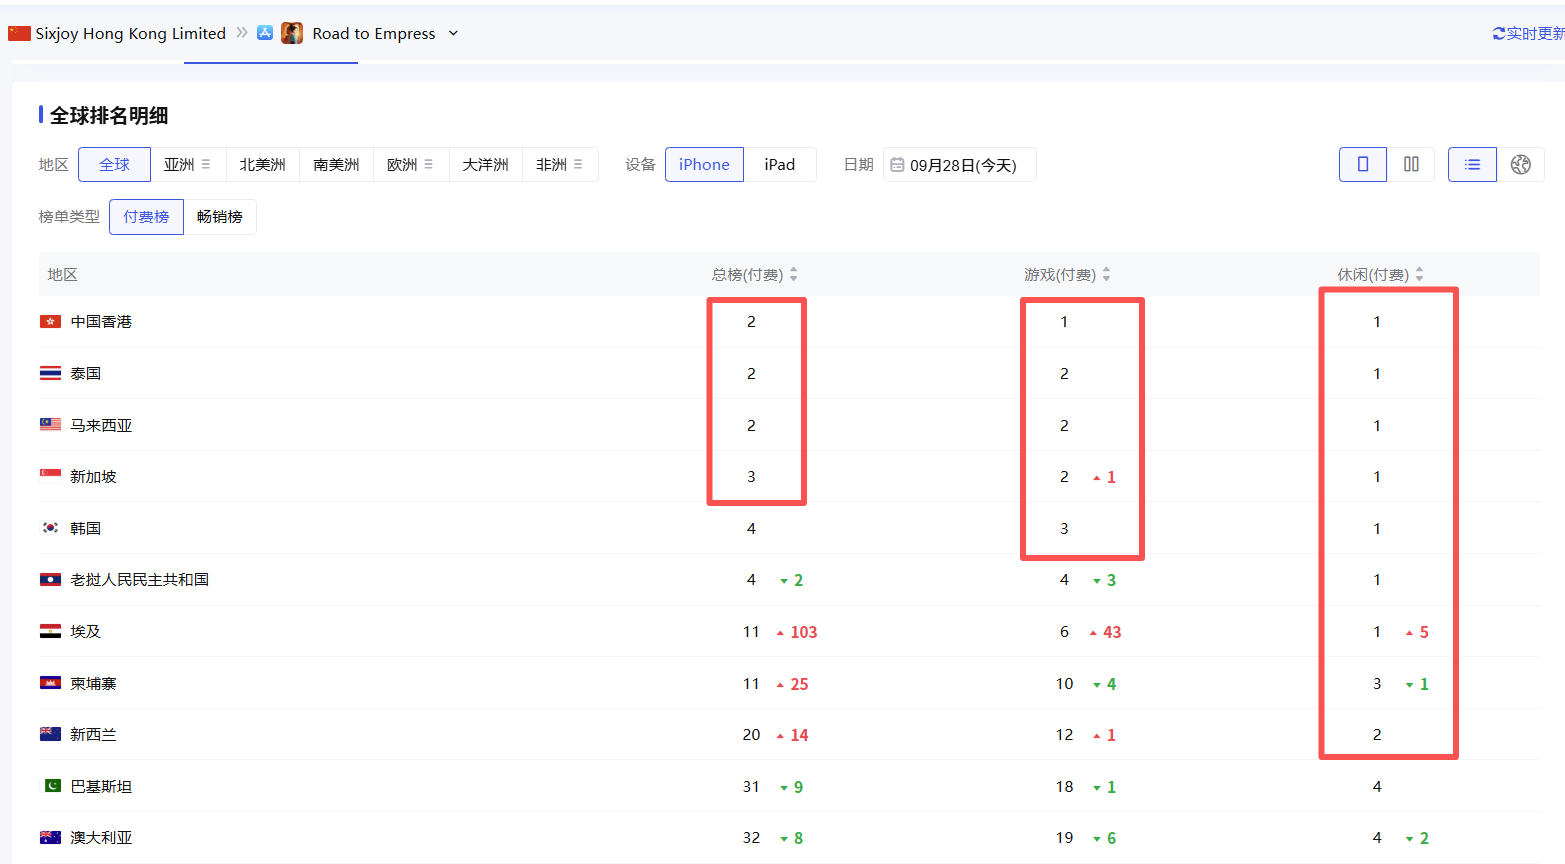Expand the Road to Empress app dropdown
Screen dimensions: 1565x864
click(x=453, y=34)
